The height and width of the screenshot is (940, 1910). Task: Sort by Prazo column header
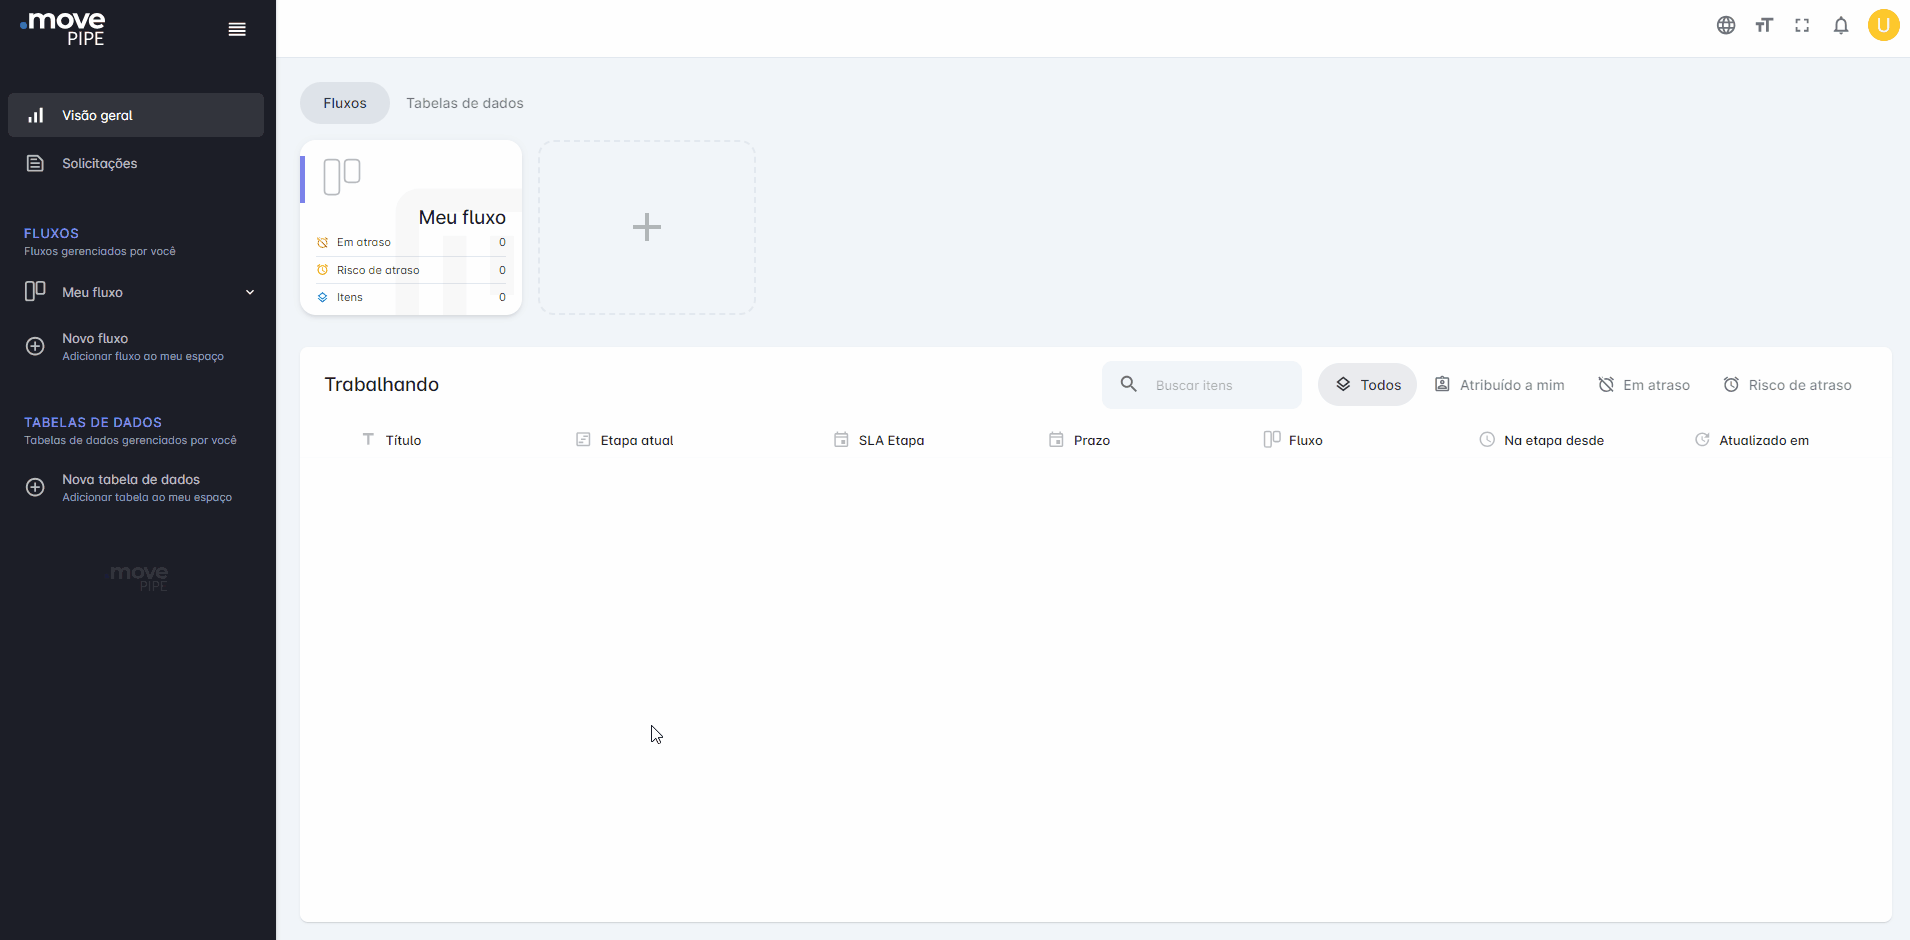pos(1092,440)
